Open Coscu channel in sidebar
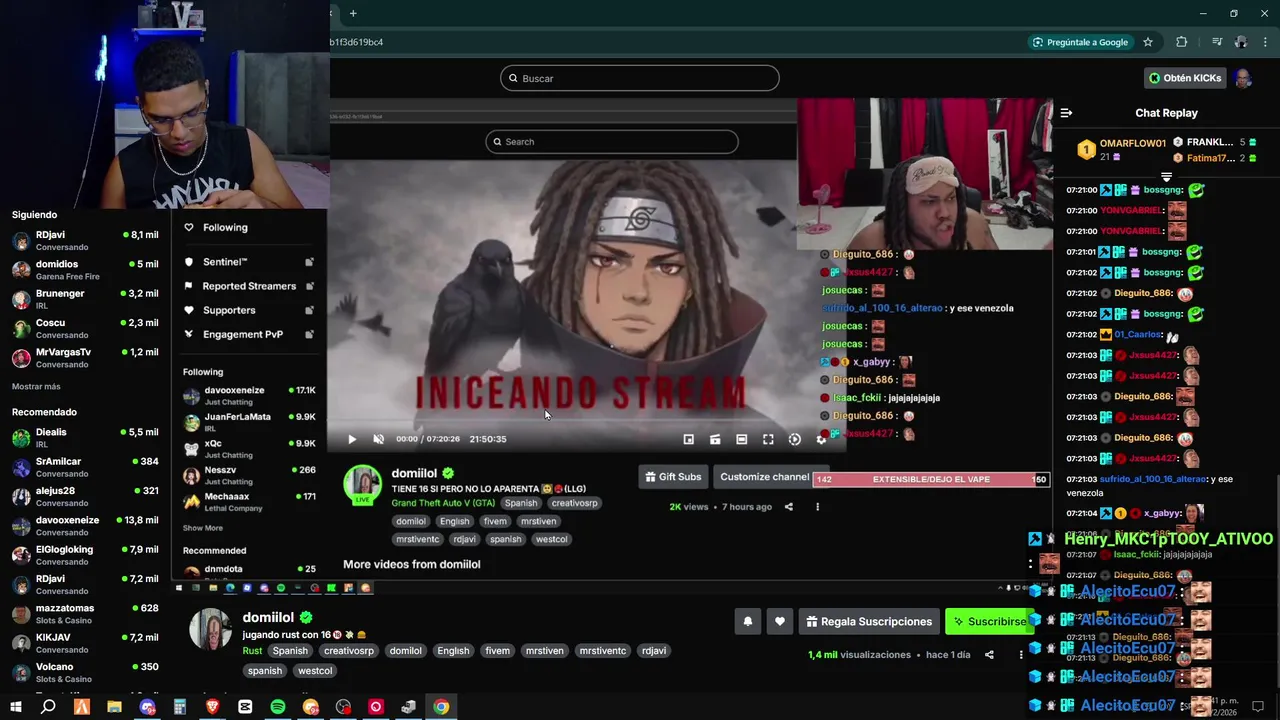Image resolution: width=1280 pixels, height=720 pixels. coord(85,328)
